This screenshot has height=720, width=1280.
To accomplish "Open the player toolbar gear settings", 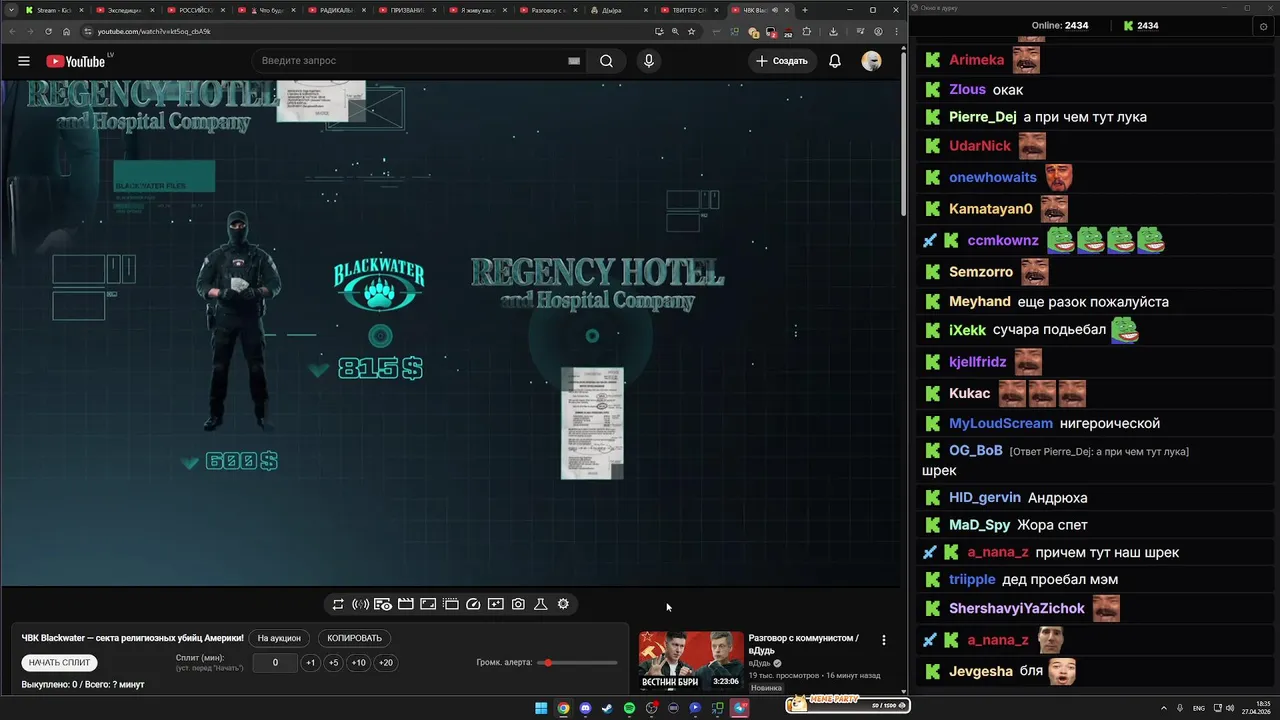I will point(563,604).
